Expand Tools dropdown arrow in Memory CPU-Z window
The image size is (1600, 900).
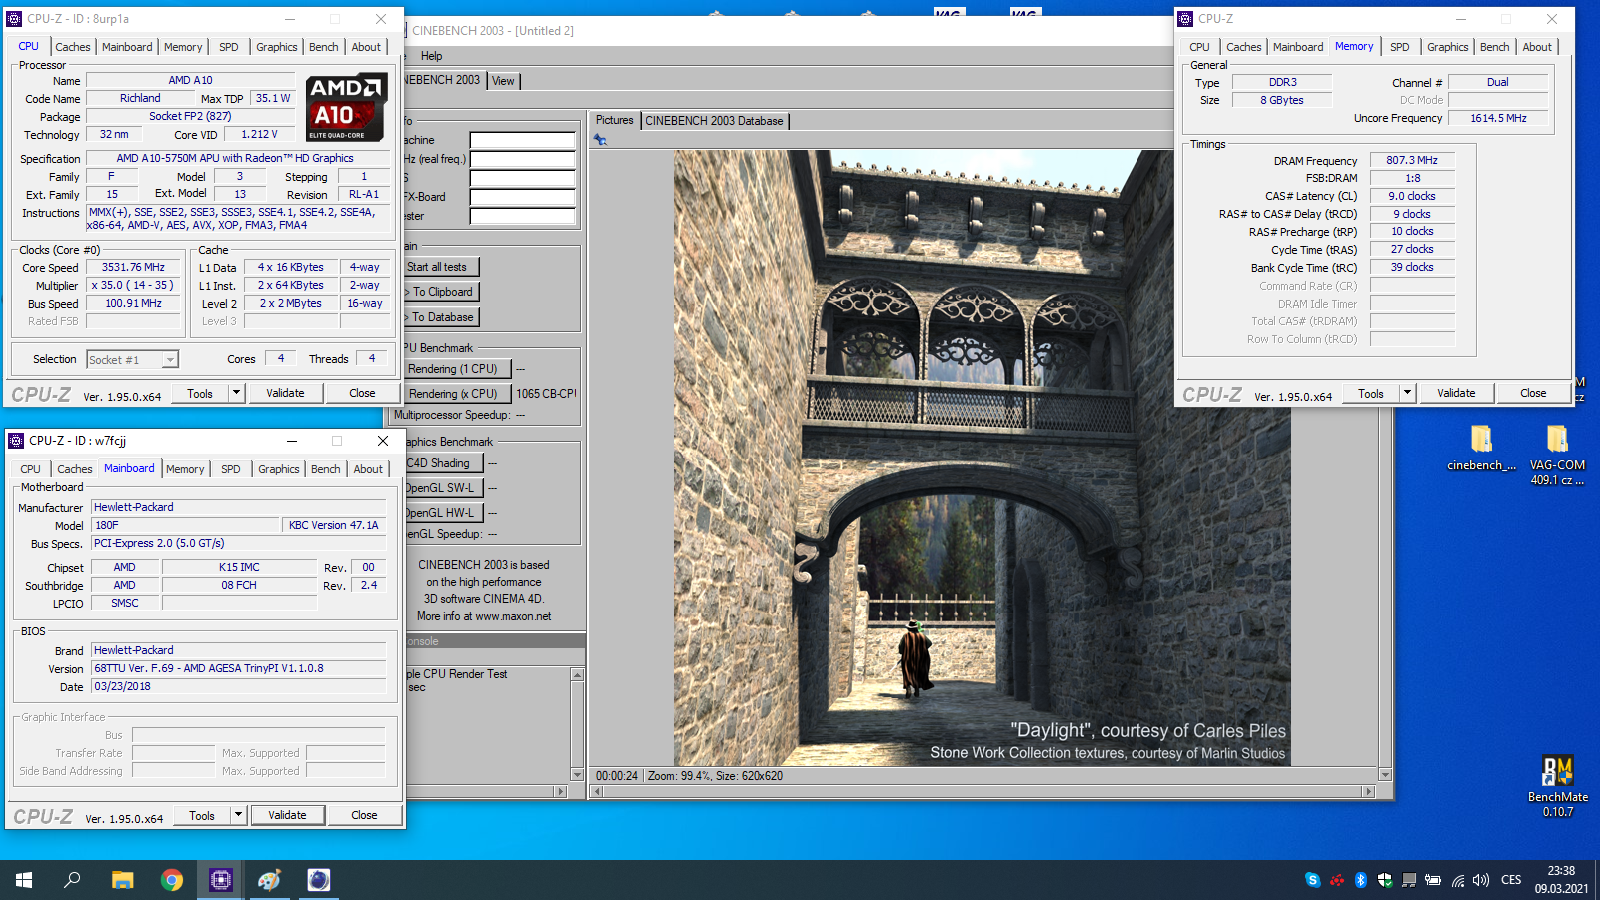click(x=1408, y=393)
